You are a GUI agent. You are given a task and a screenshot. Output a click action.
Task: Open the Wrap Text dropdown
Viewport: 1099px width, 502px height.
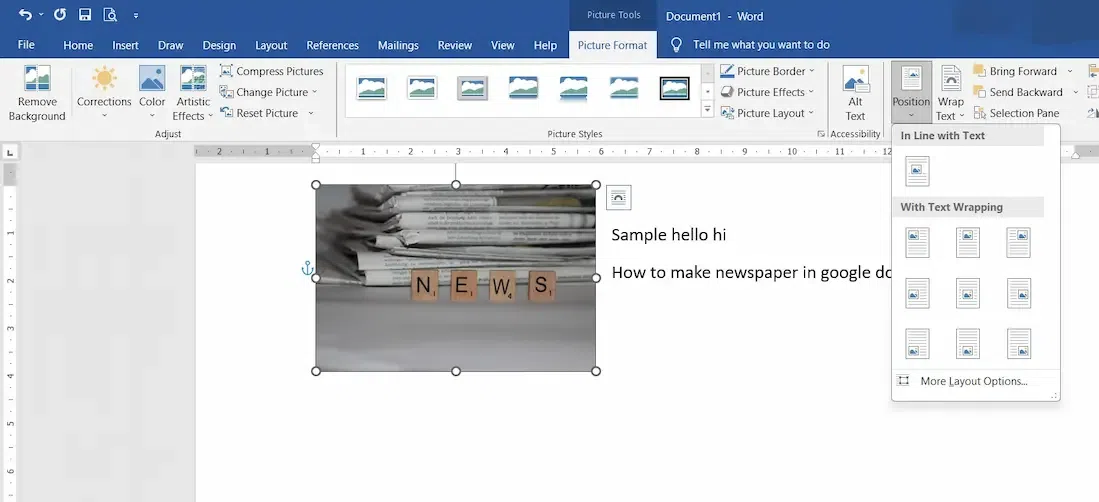click(x=950, y=93)
